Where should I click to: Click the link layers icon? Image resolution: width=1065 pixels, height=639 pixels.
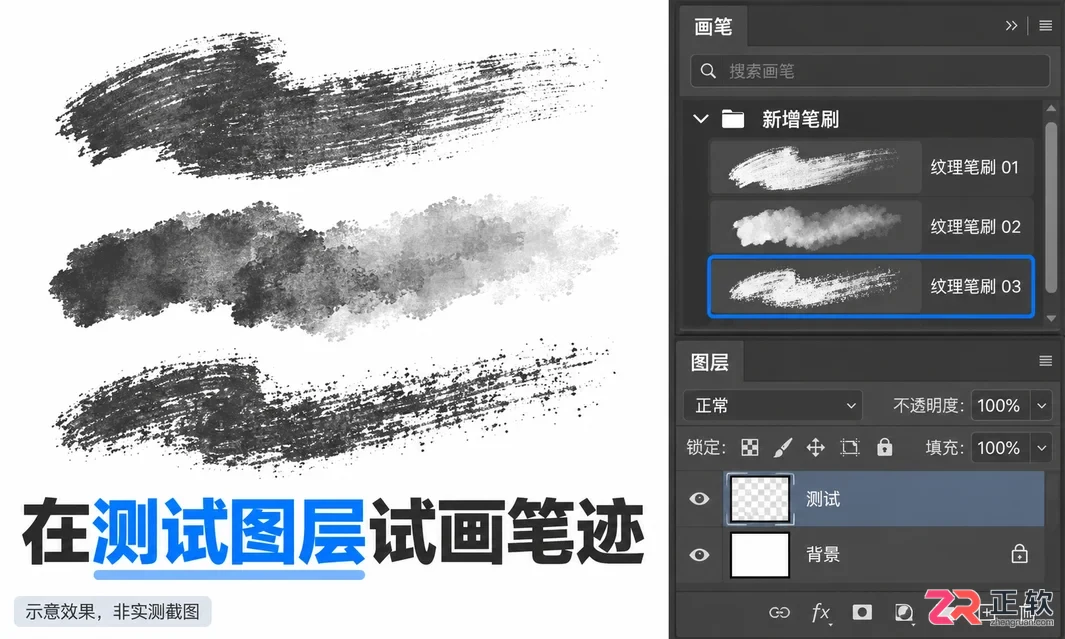[779, 613]
